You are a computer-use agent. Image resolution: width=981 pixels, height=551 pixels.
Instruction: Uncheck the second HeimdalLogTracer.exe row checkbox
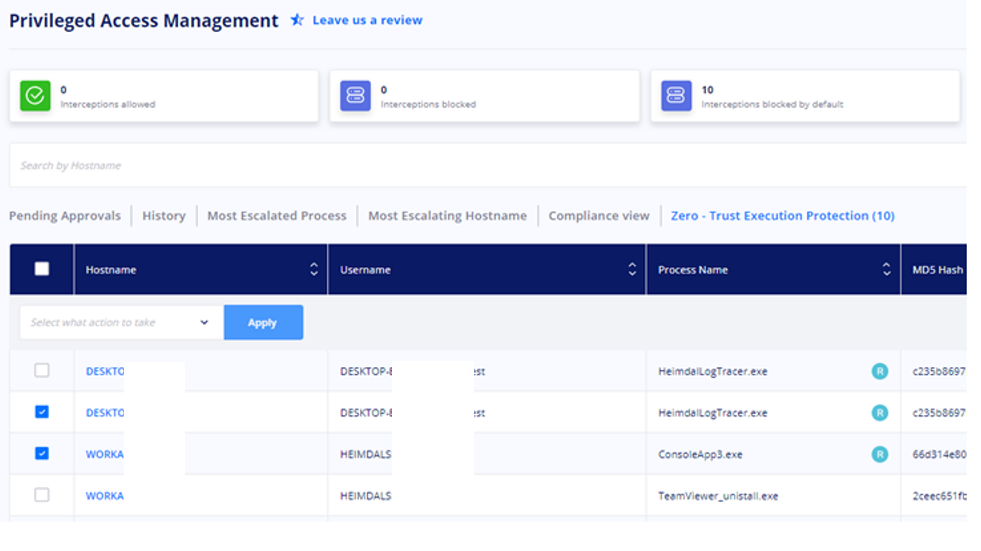(42, 412)
